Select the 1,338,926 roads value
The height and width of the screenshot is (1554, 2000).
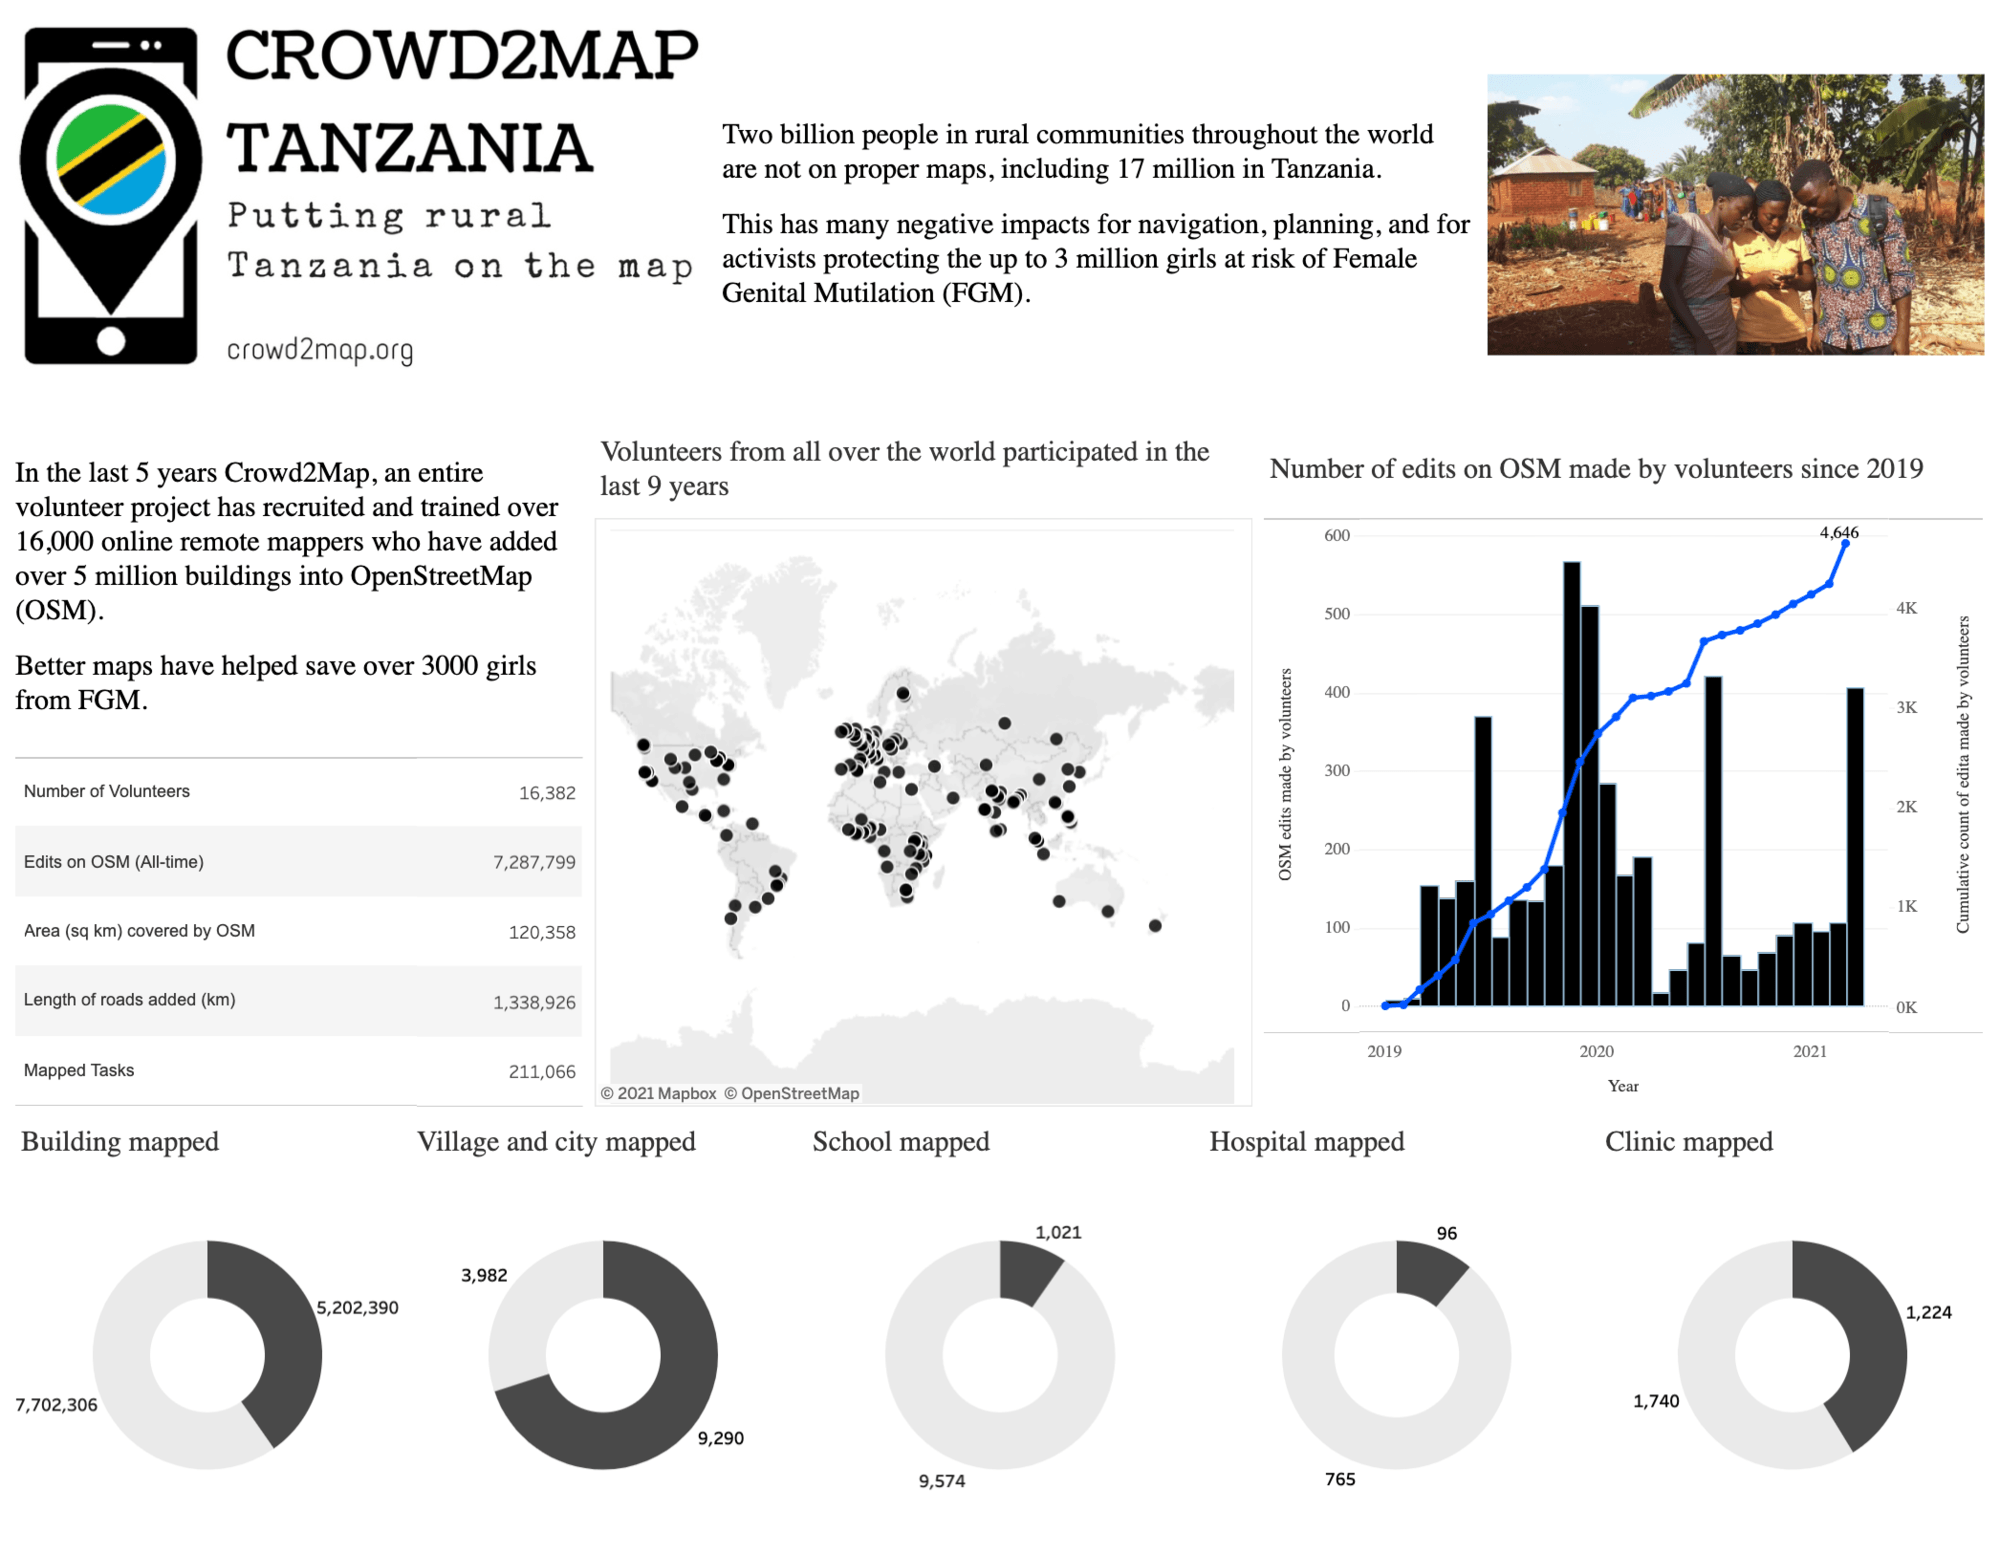pyautogui.click(x=534, y=1002)
